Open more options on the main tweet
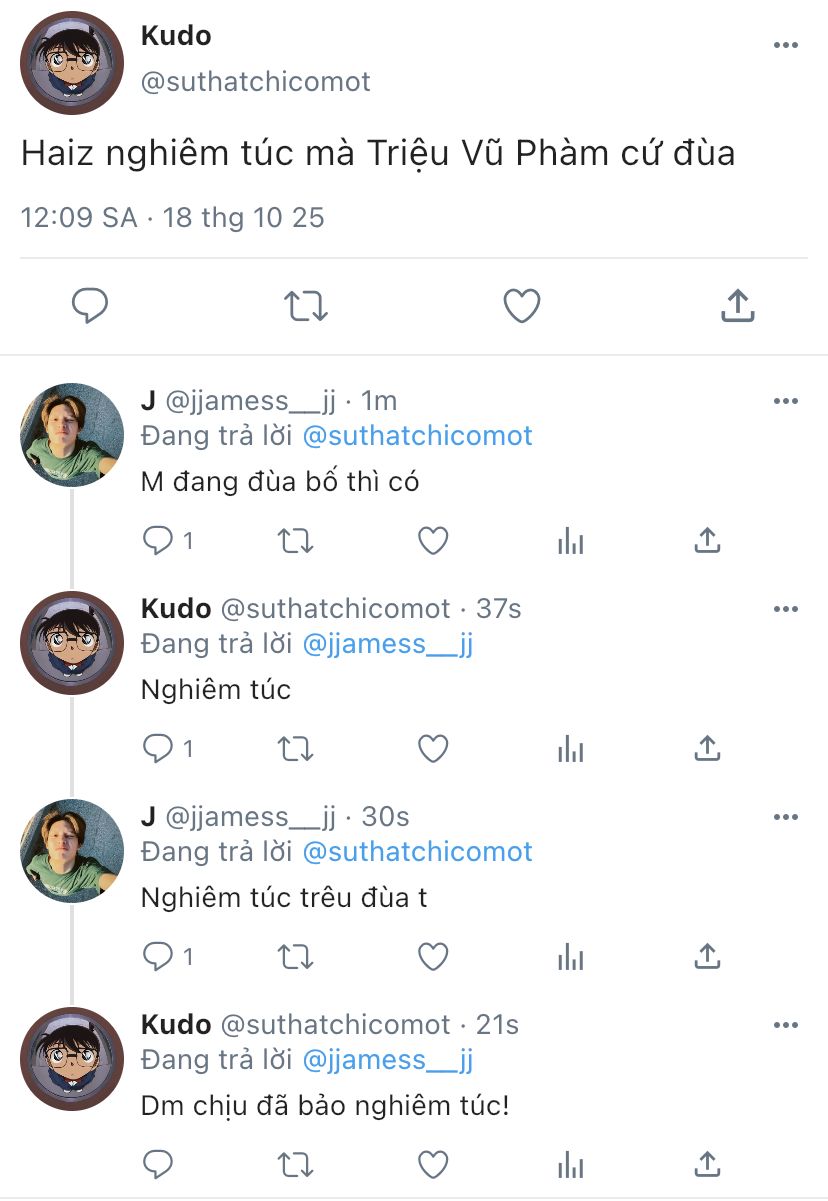The height and width of the screenshot is (1201, 828). coord(786,46)
